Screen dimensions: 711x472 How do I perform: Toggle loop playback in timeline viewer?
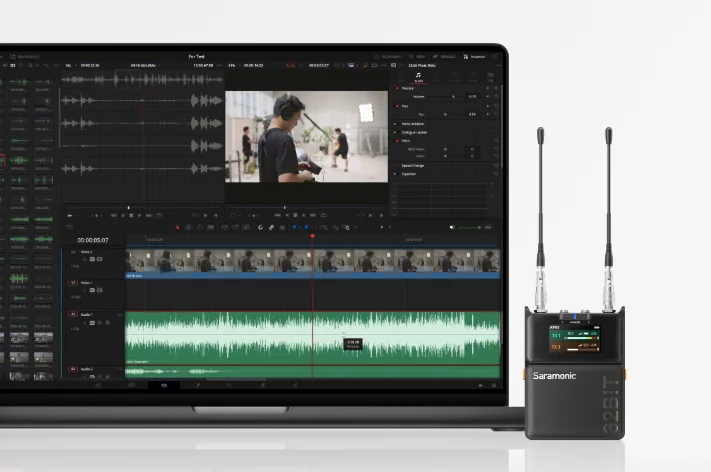323,215
